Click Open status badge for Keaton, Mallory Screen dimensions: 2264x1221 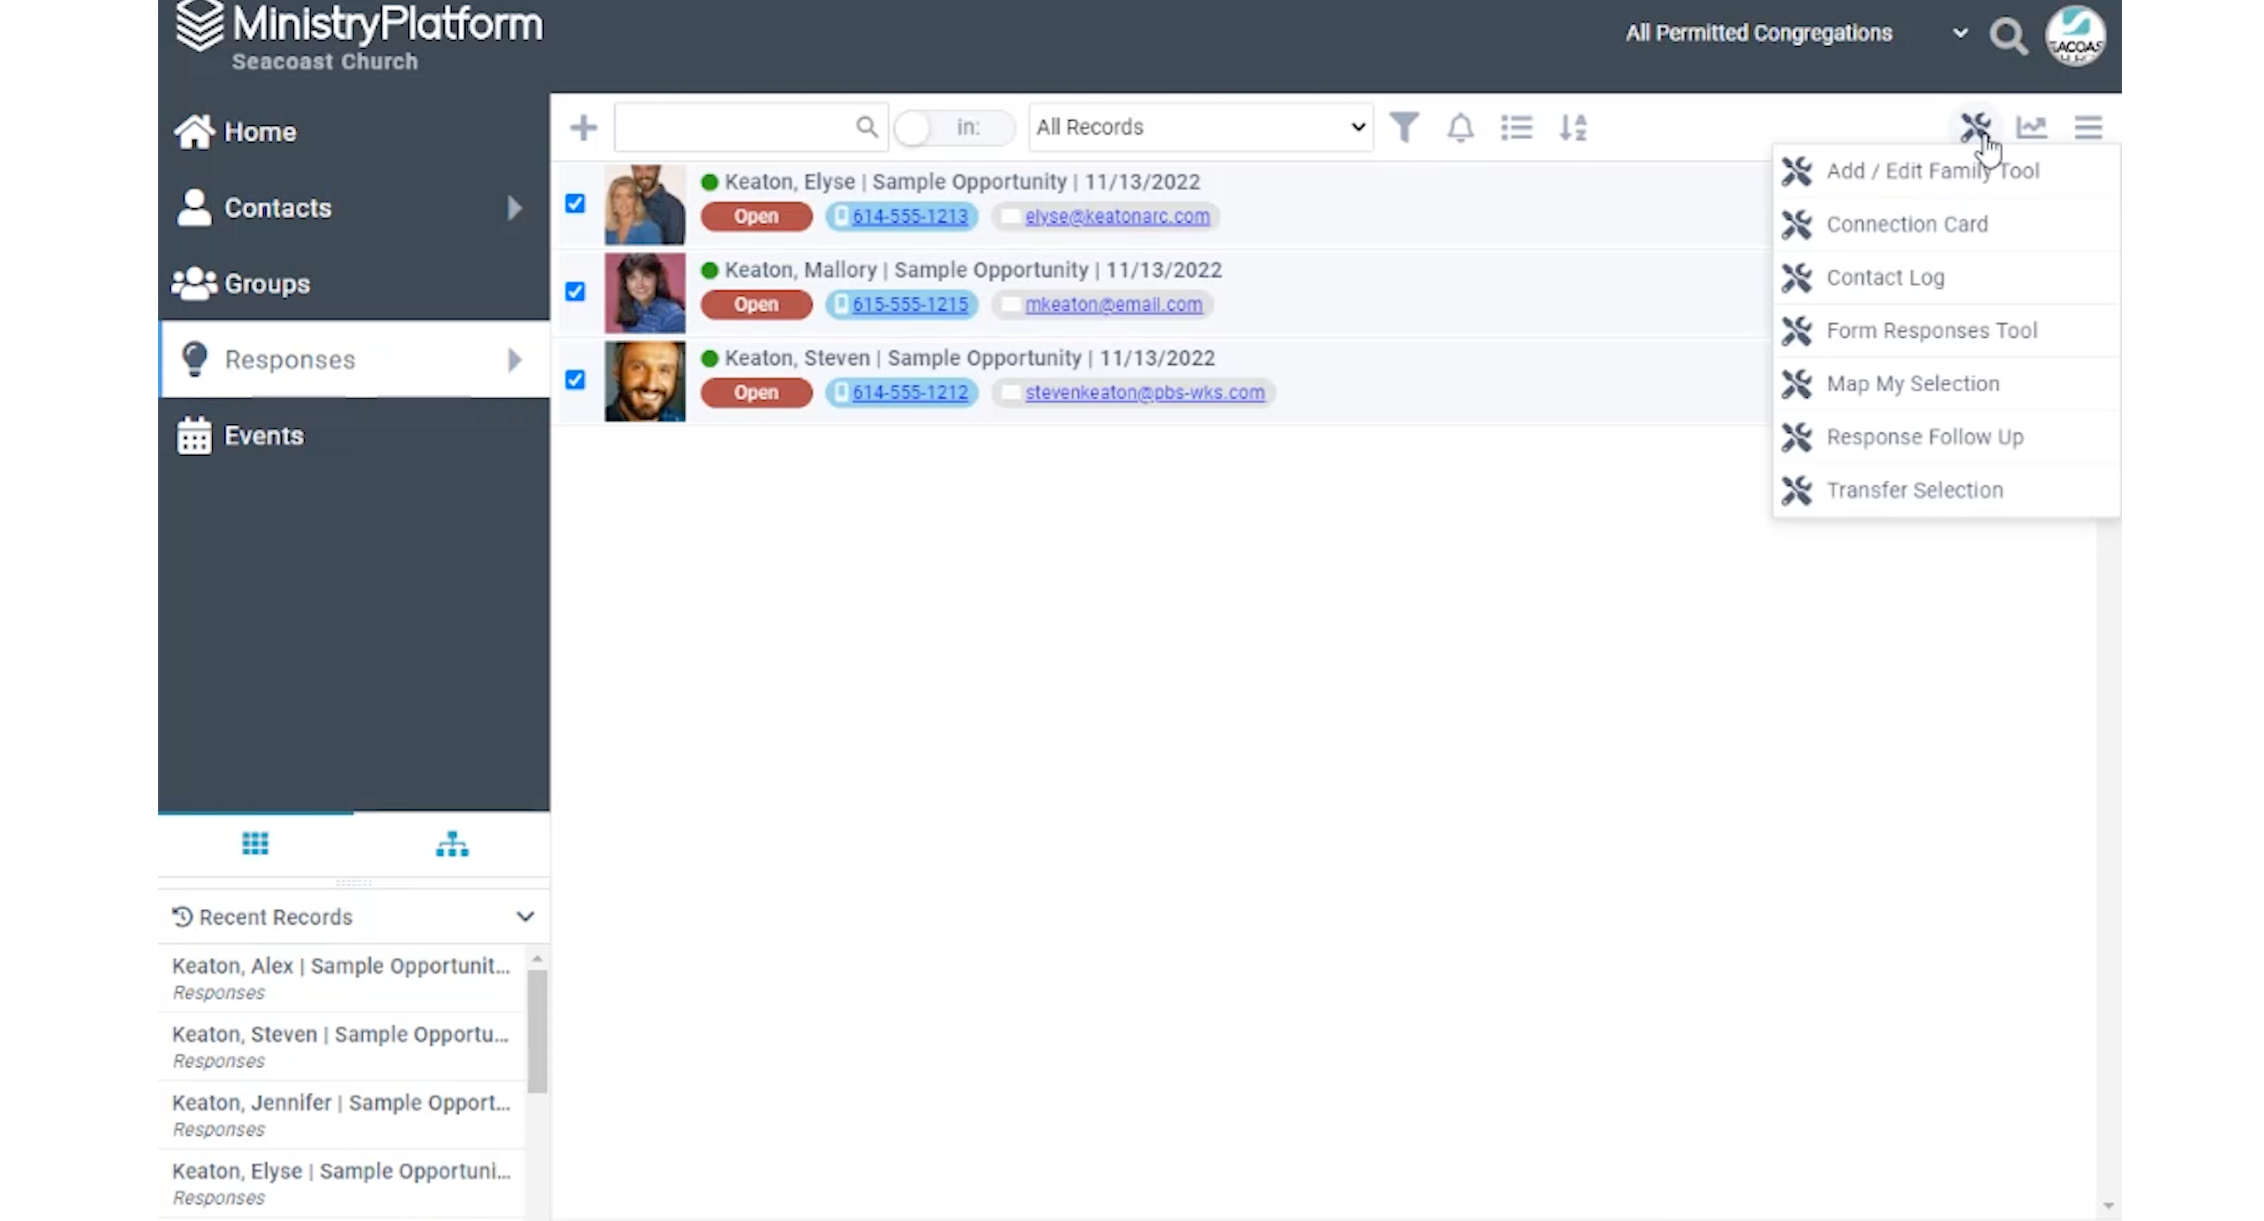[x=756, y=304]
